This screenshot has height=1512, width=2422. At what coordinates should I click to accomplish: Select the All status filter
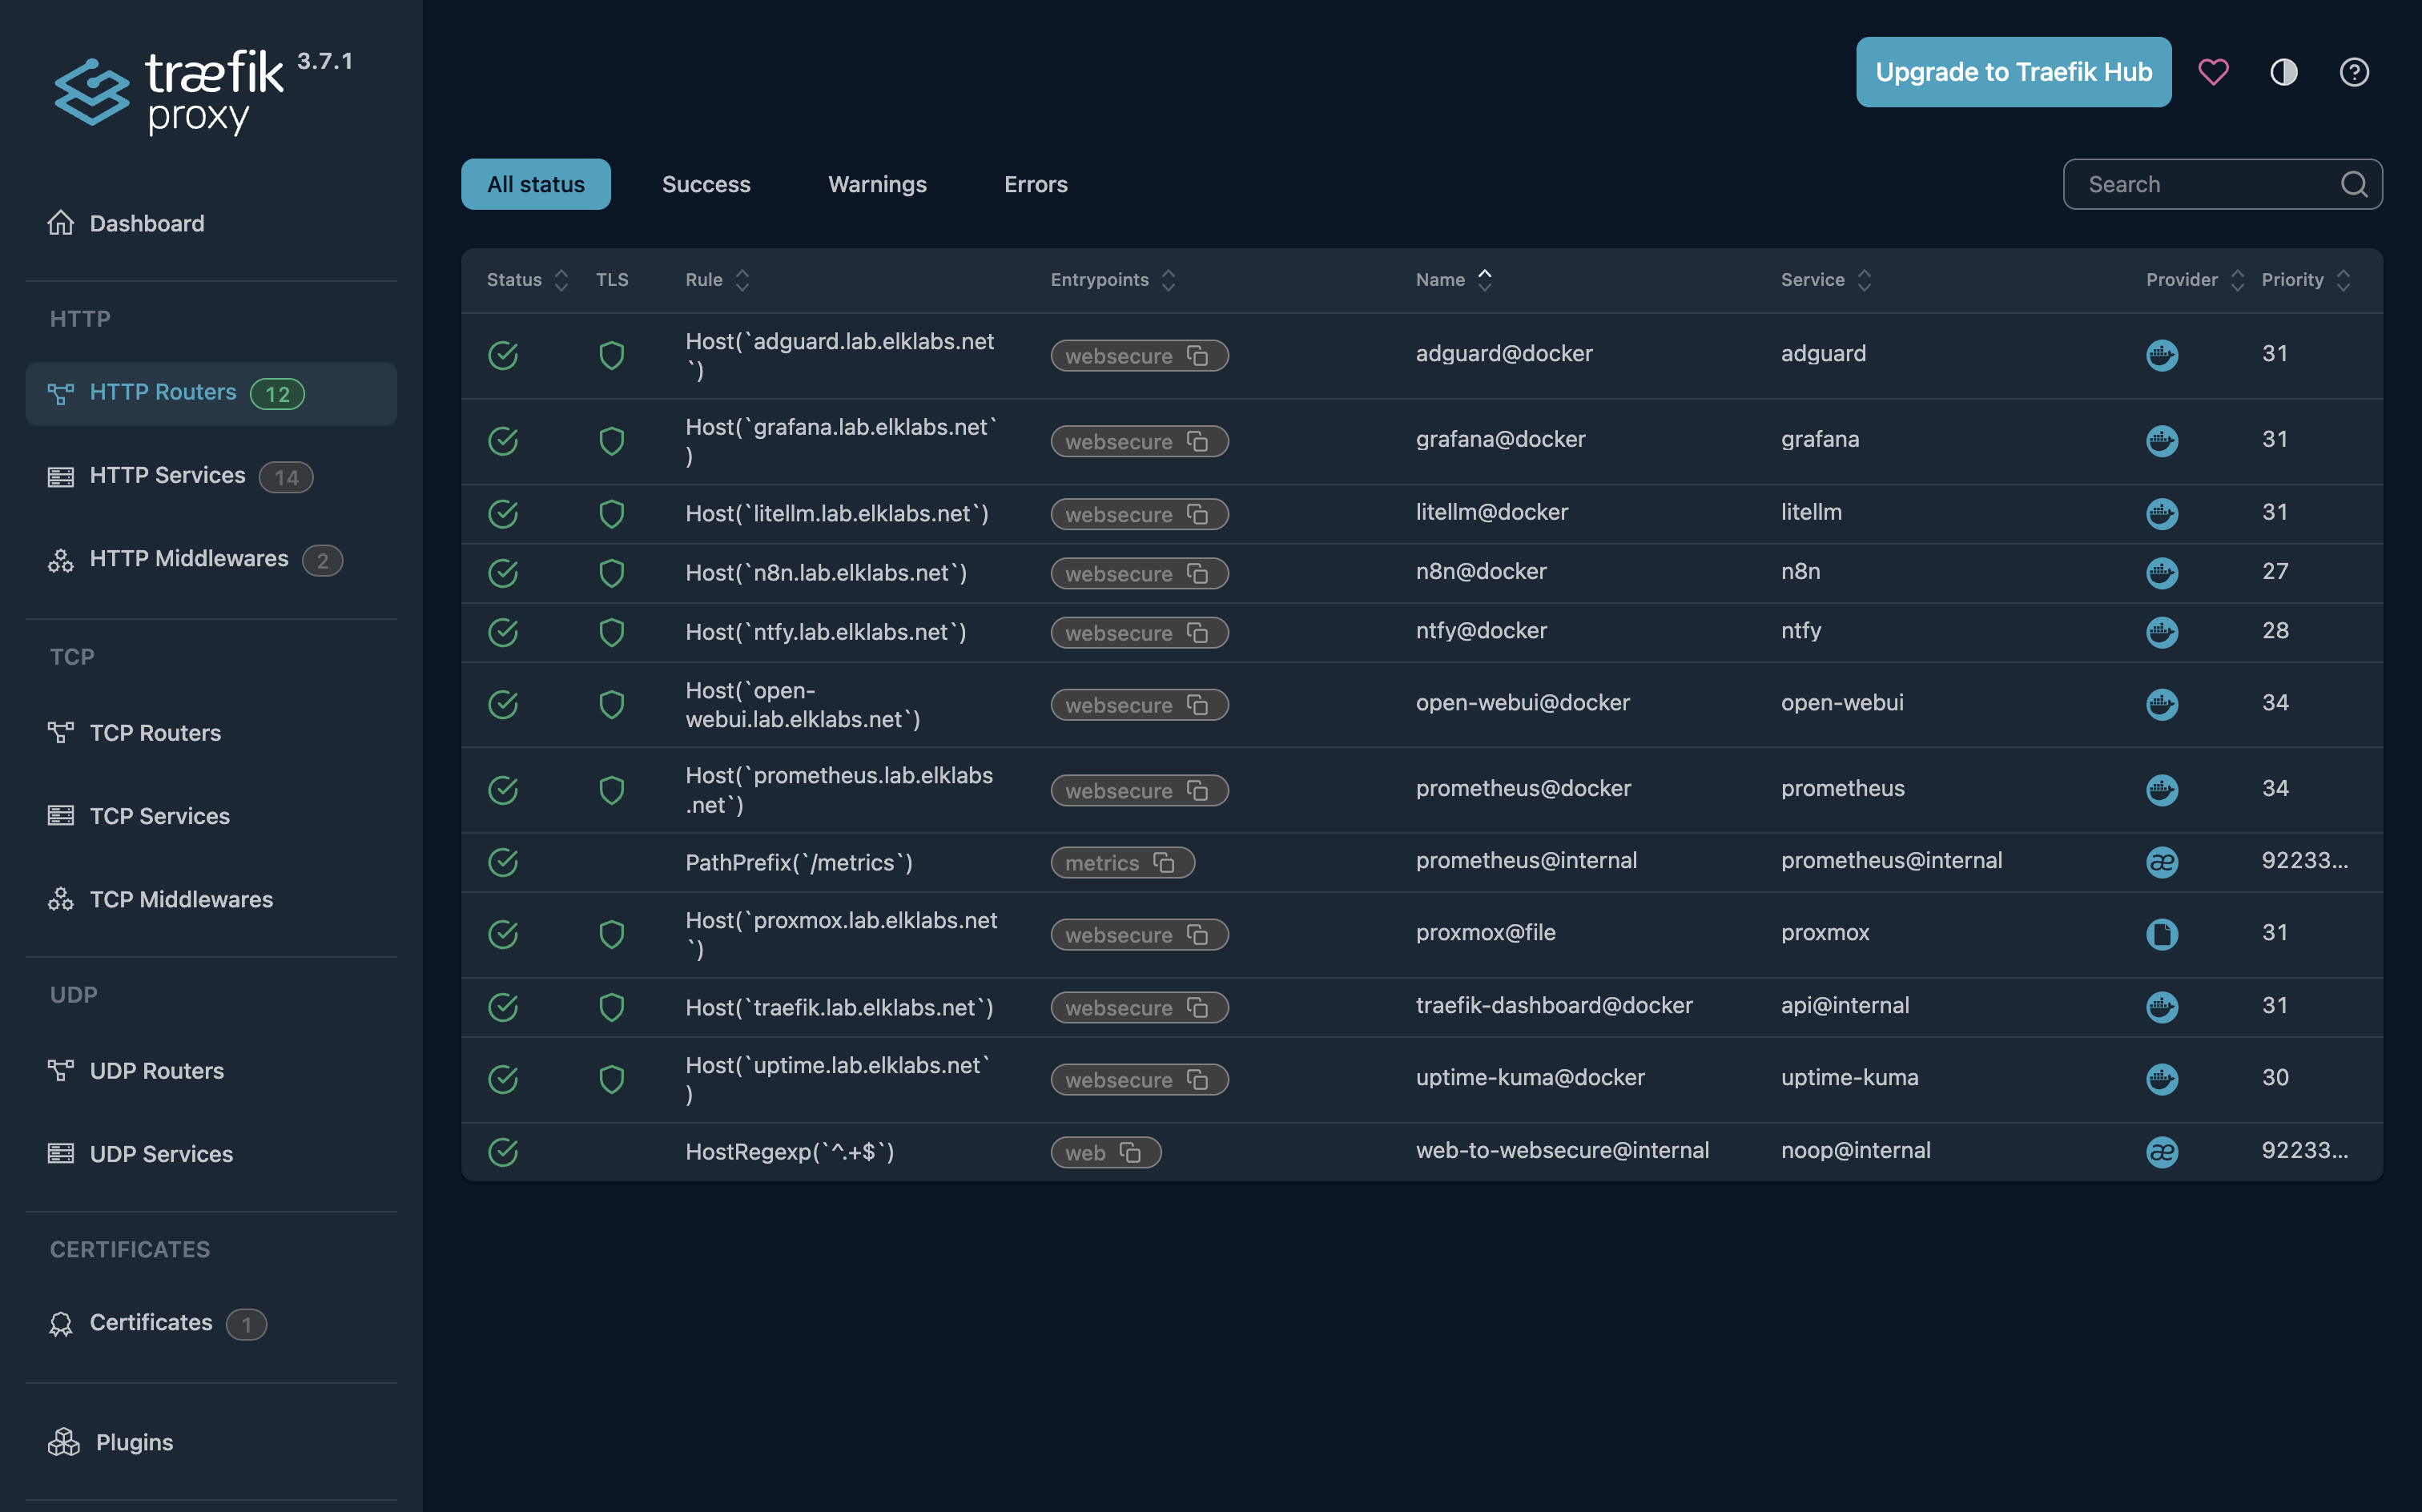tap(536, 184)
